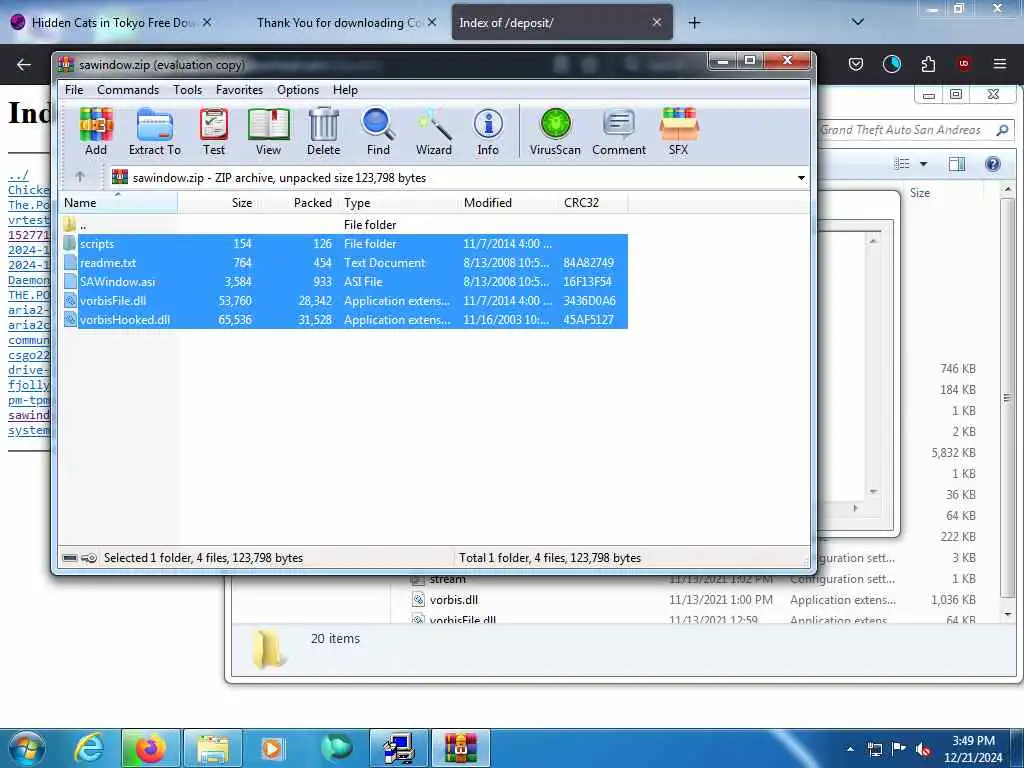Select vorbisHooked.dll in the archive

tap(344, 319)
